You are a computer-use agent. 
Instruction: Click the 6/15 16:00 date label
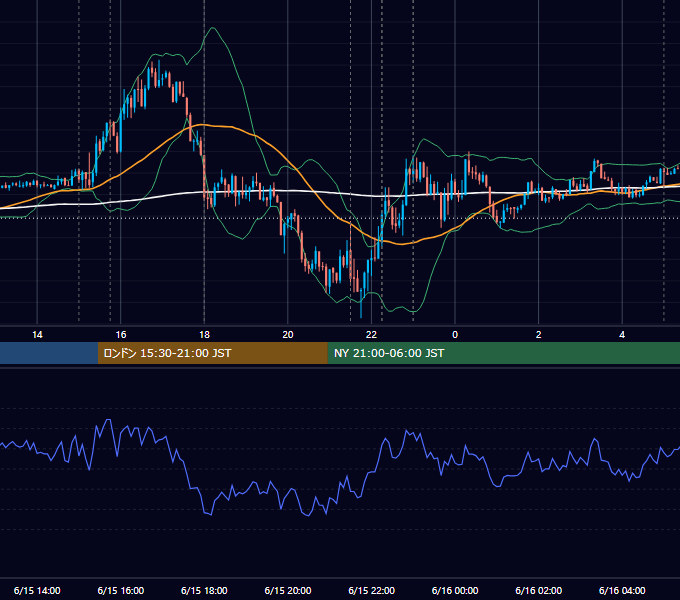point(121,590)
